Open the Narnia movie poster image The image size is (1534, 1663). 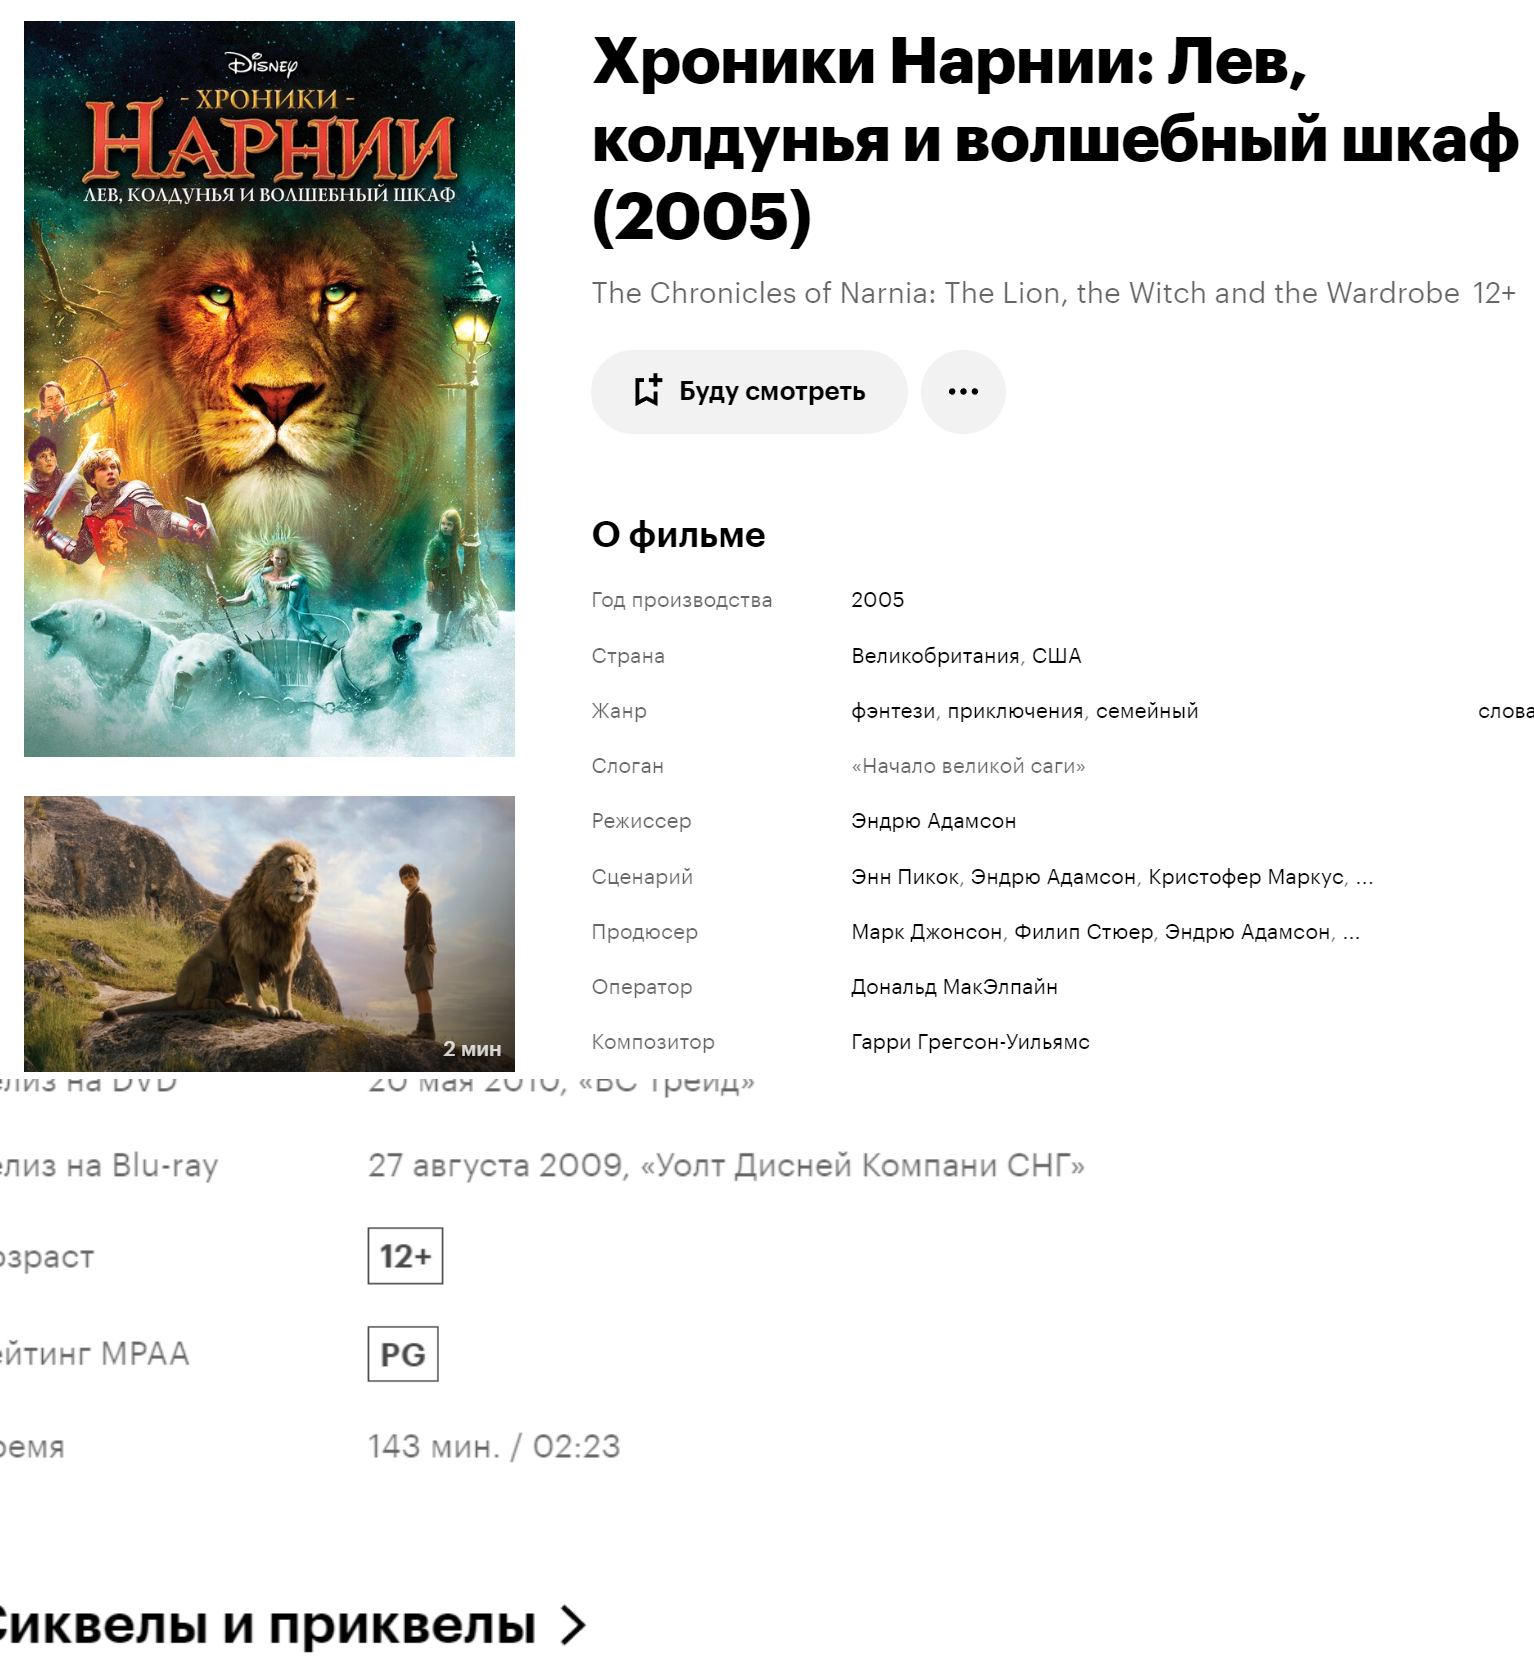(x=269, y=389)
